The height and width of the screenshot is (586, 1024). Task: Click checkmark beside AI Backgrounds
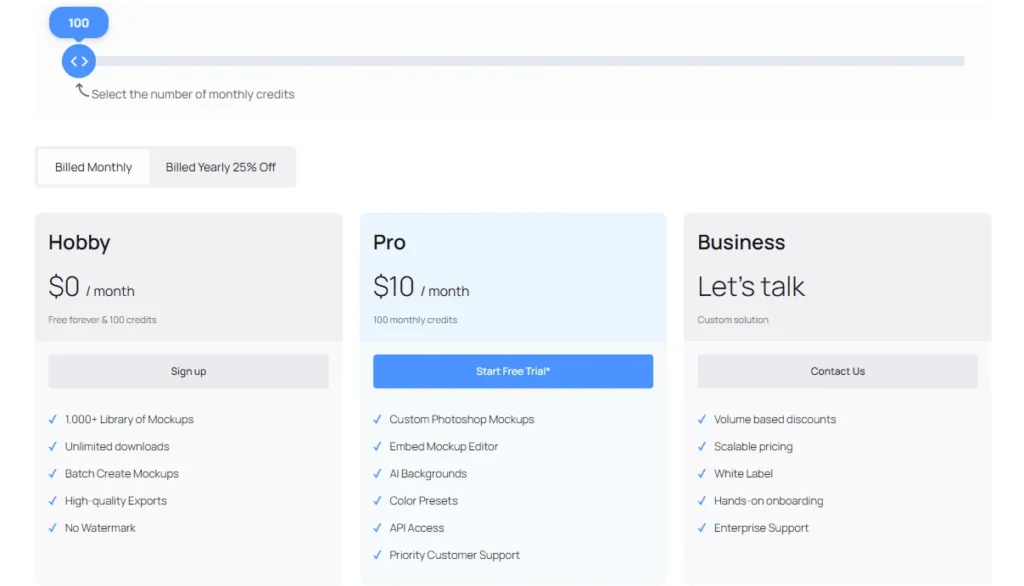(x=377, y=474)
